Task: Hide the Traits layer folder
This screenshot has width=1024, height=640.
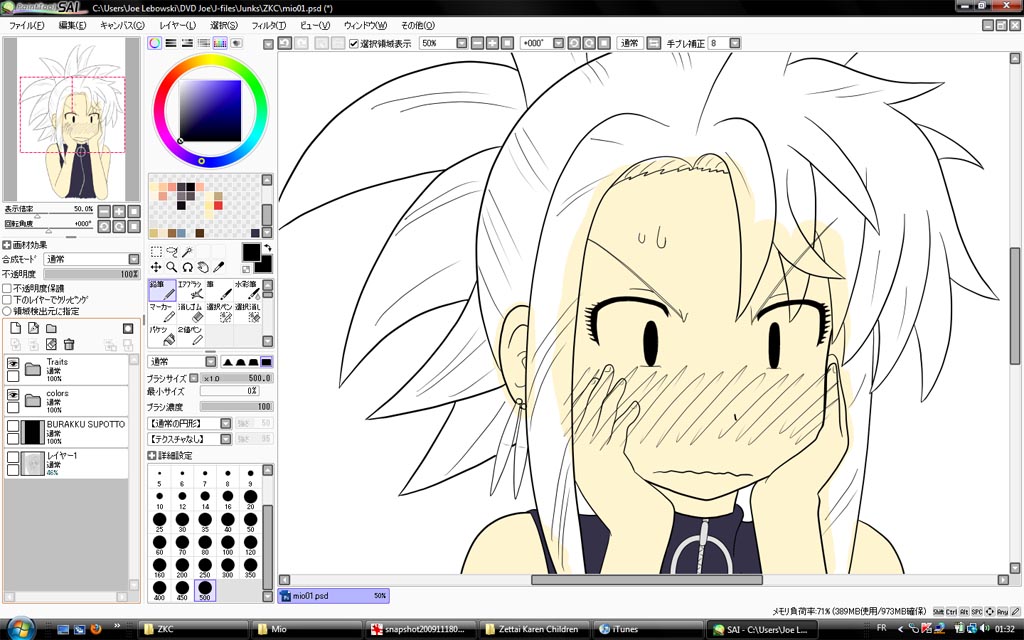Action: click(13, 363)
